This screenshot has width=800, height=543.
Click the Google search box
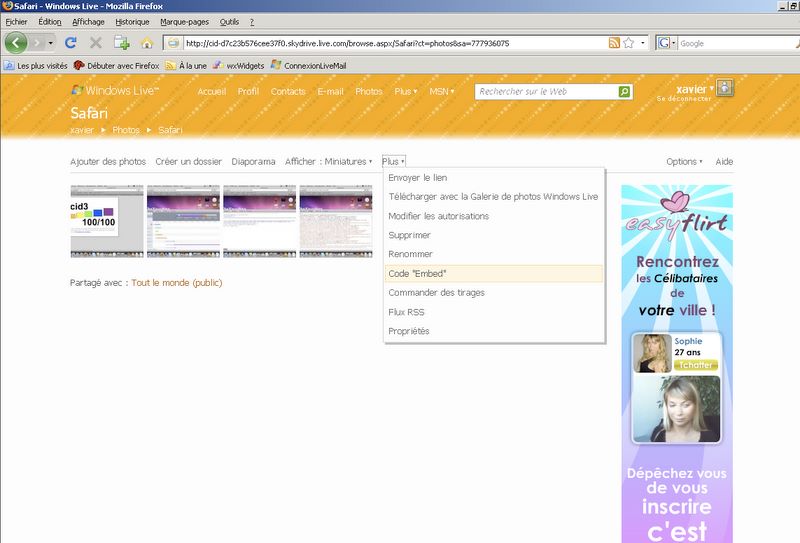point(737,43)
